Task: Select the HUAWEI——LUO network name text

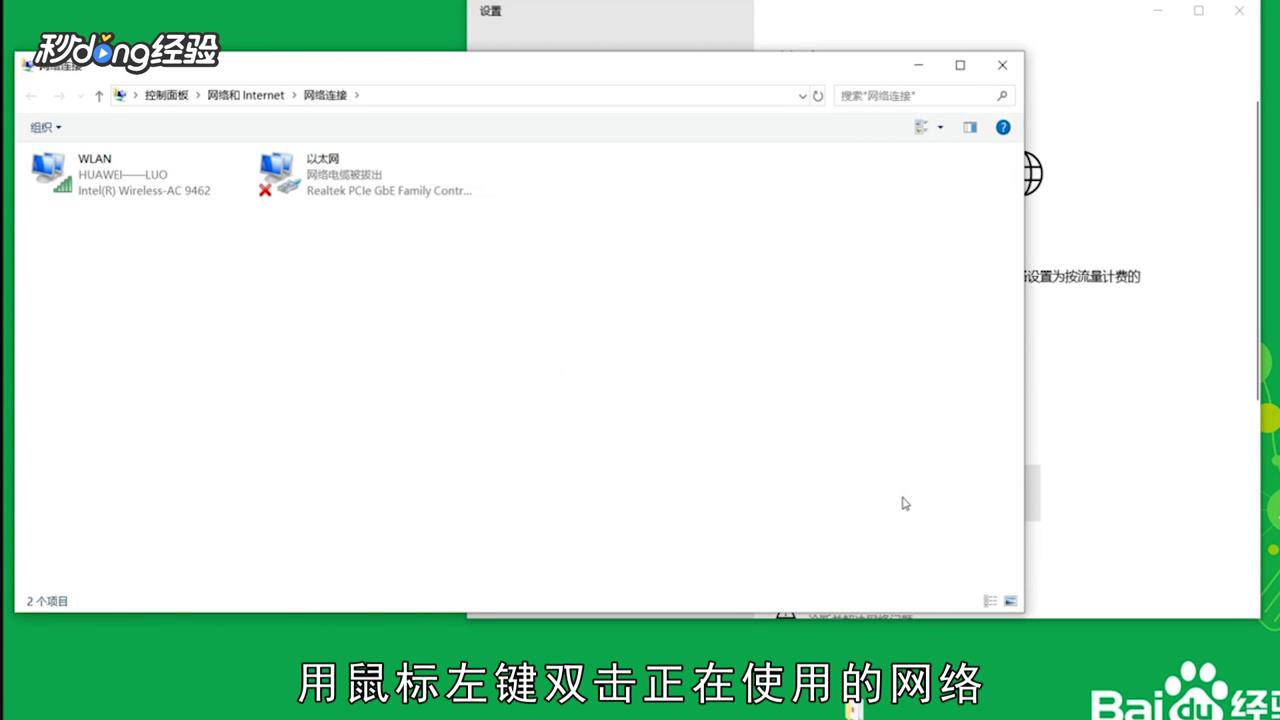Action: [x=123, y=175]
